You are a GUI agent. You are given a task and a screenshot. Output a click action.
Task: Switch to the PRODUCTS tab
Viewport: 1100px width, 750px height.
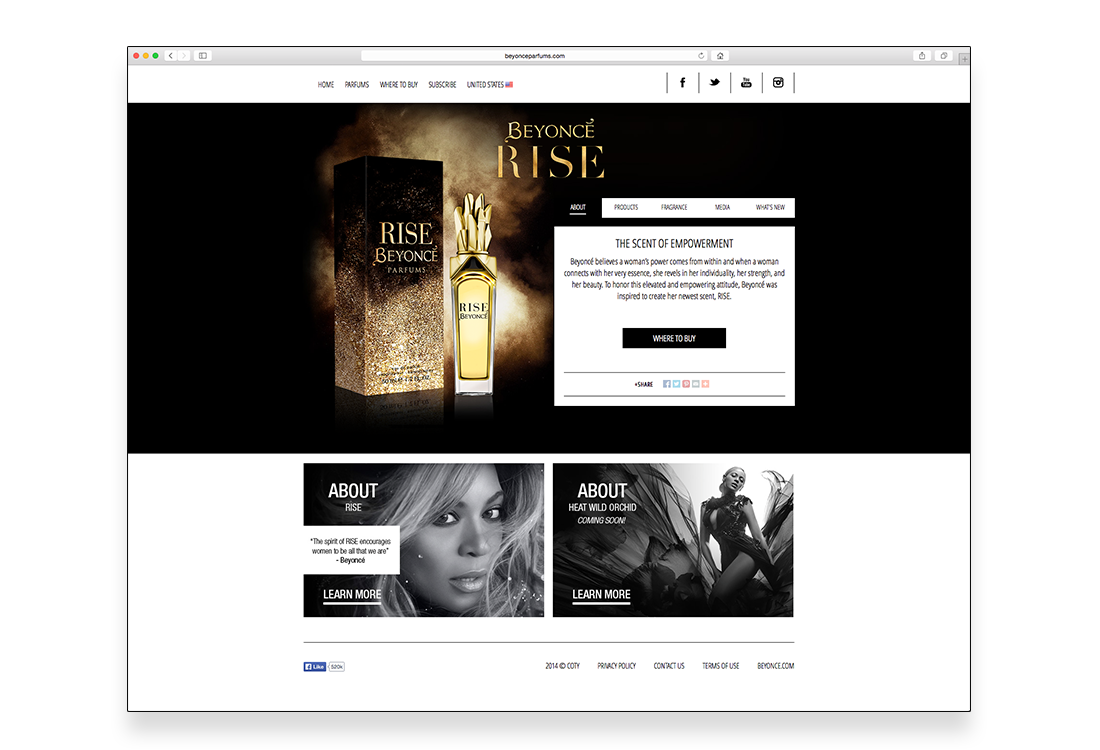click(x=626, y=208)
